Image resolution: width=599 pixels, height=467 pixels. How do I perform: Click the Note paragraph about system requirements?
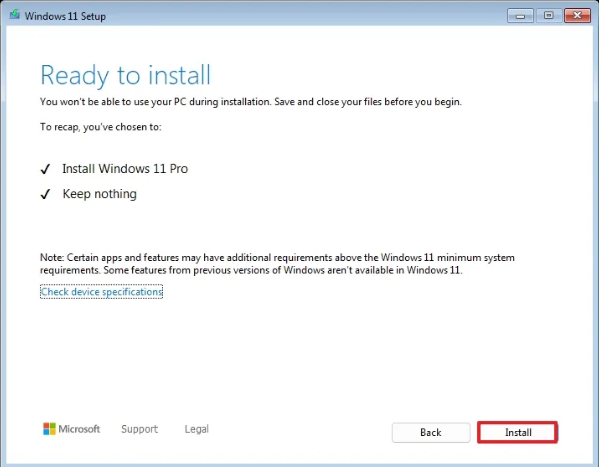pyautogui.click(x=277, y=264)
